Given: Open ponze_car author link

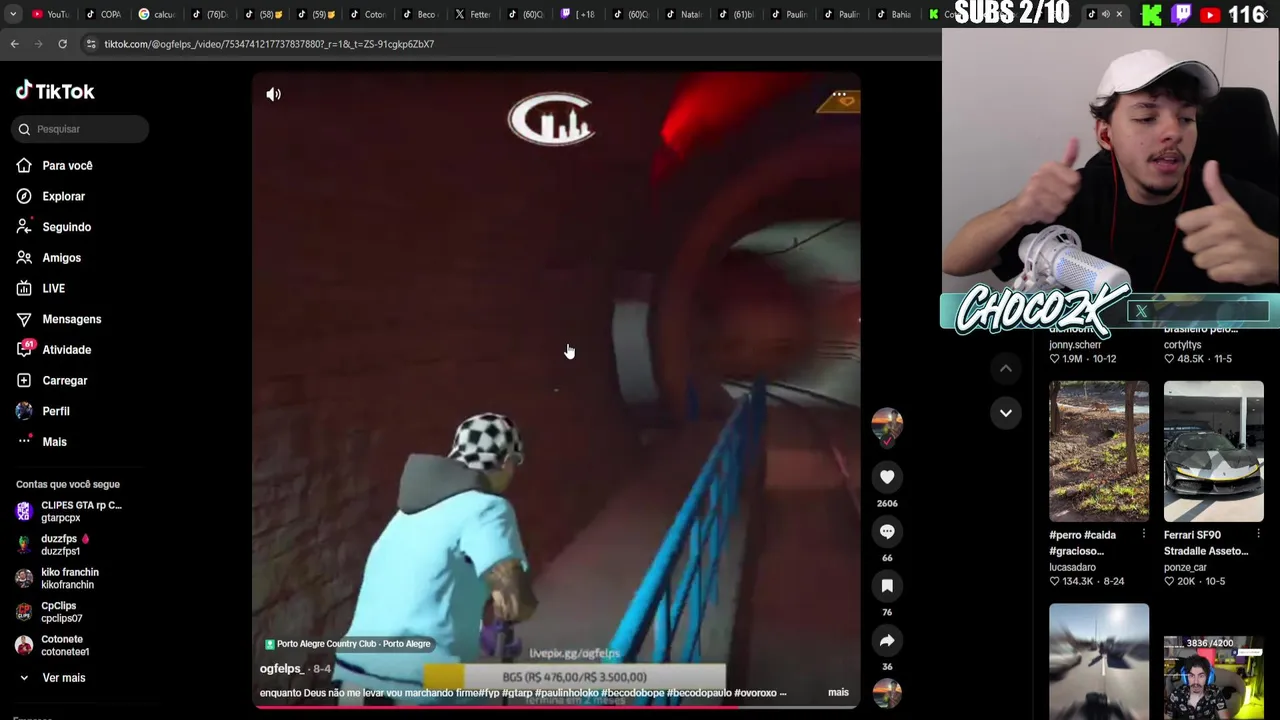Looking at the screenshot, I should (x=1185, y=567).
